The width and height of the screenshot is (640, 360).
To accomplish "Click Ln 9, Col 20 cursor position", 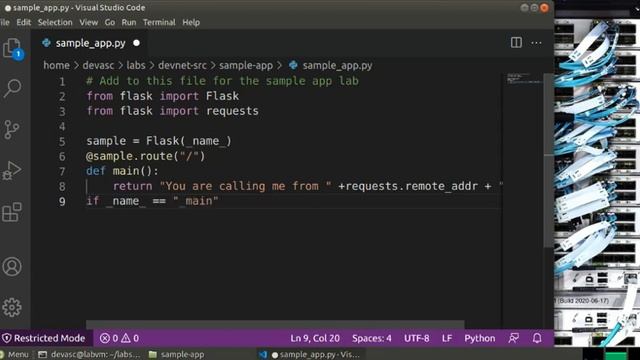I will pos(315,338).
